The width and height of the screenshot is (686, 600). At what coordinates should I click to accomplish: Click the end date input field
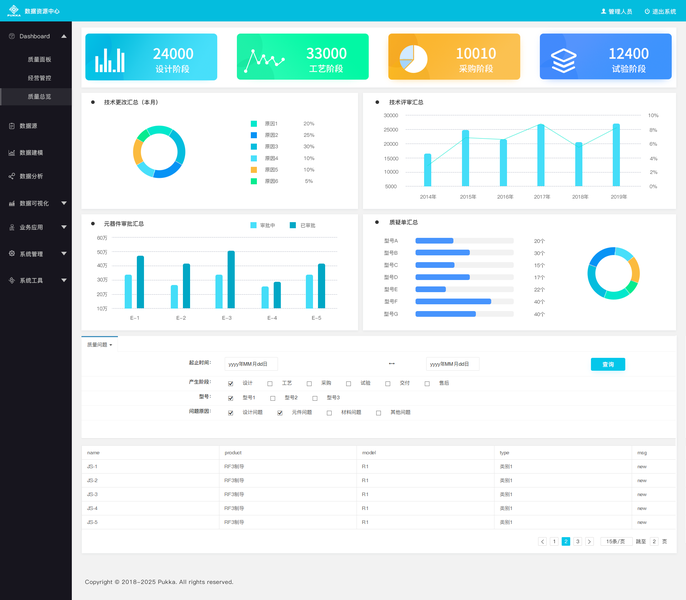coord(453,364)
